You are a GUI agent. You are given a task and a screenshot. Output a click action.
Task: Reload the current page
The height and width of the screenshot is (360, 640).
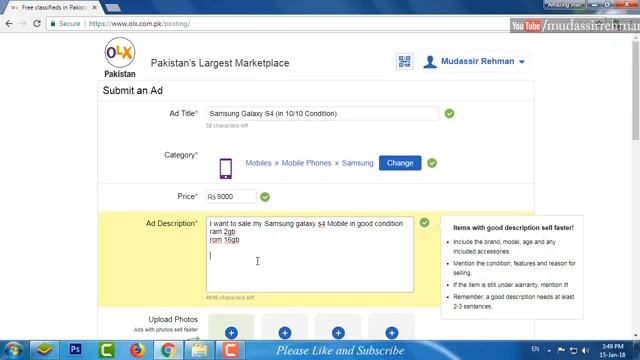tap(37, 24)
